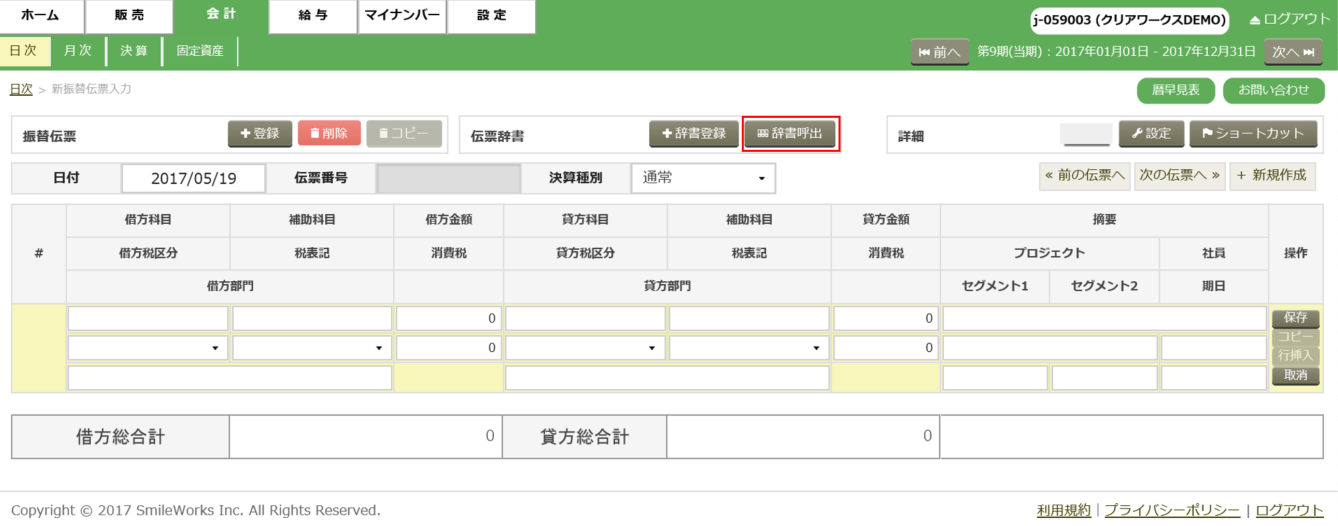Open the 借方税区分 dropdown
Screen dimensions: 1338x526
click(148, 348)
